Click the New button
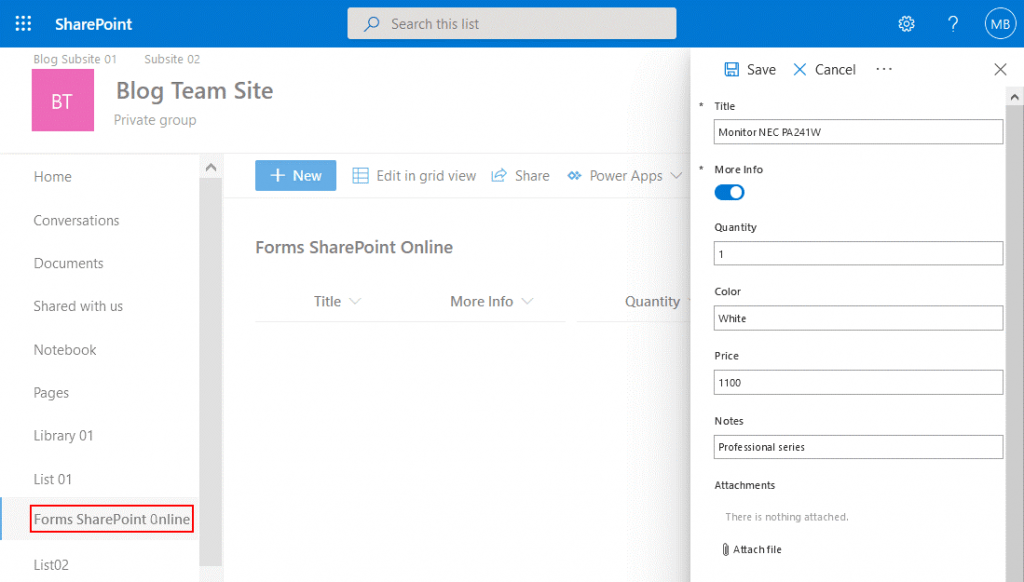The image size is (1024, 582). (295, 175)
